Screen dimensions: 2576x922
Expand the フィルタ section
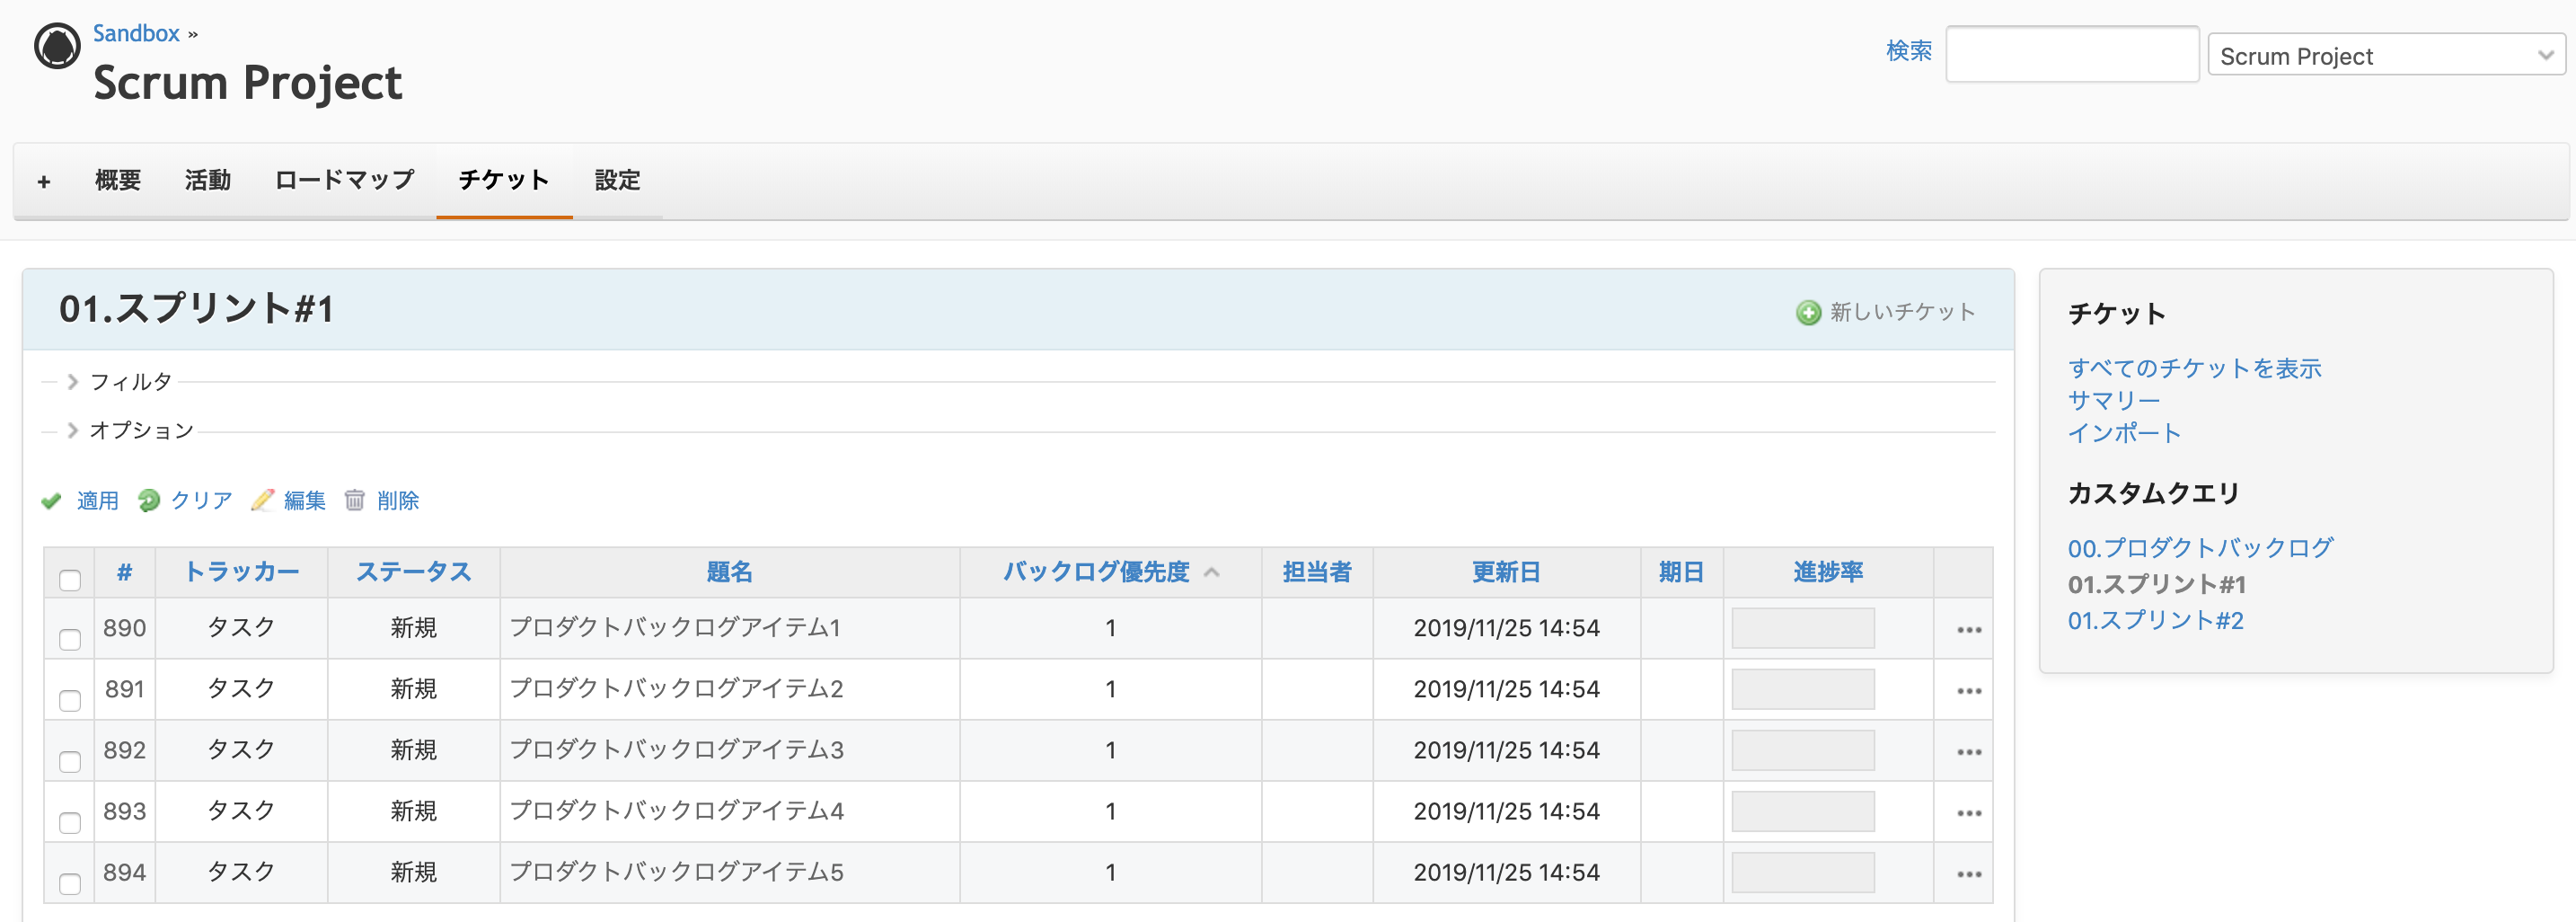coord(120,382)
